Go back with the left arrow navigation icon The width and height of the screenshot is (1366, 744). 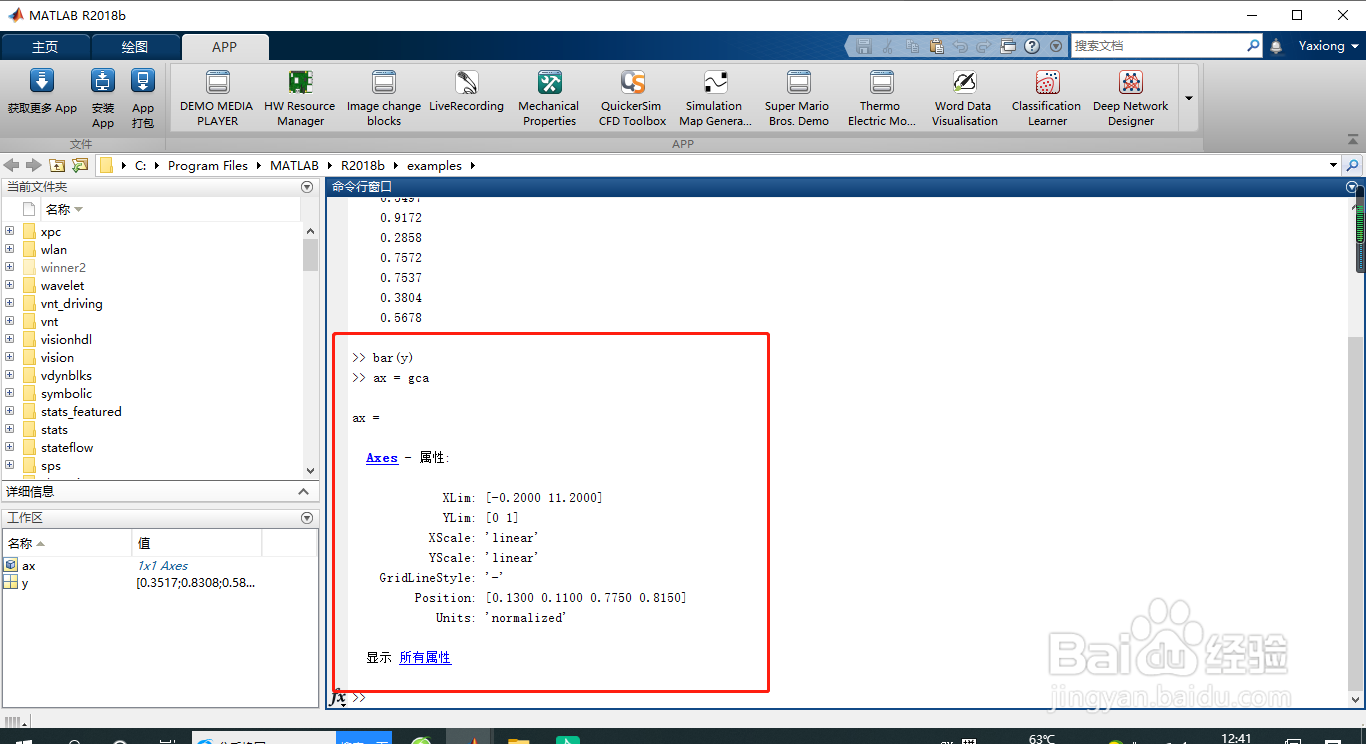12,165
